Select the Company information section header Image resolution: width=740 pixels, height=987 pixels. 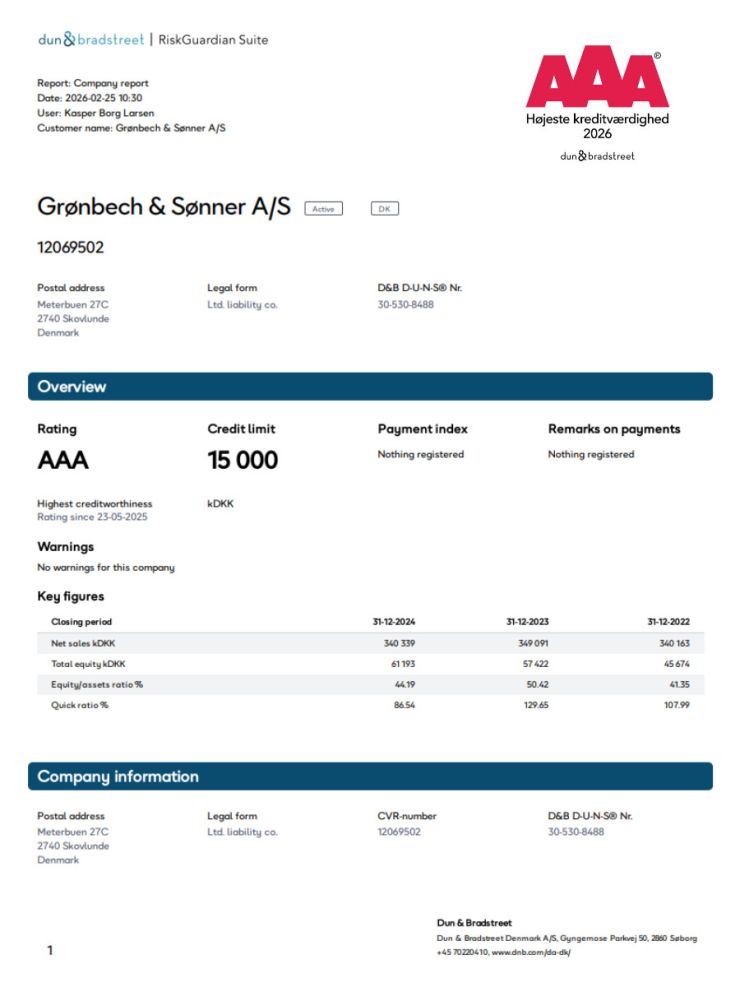pyautogui.click(x=370, y=777)
